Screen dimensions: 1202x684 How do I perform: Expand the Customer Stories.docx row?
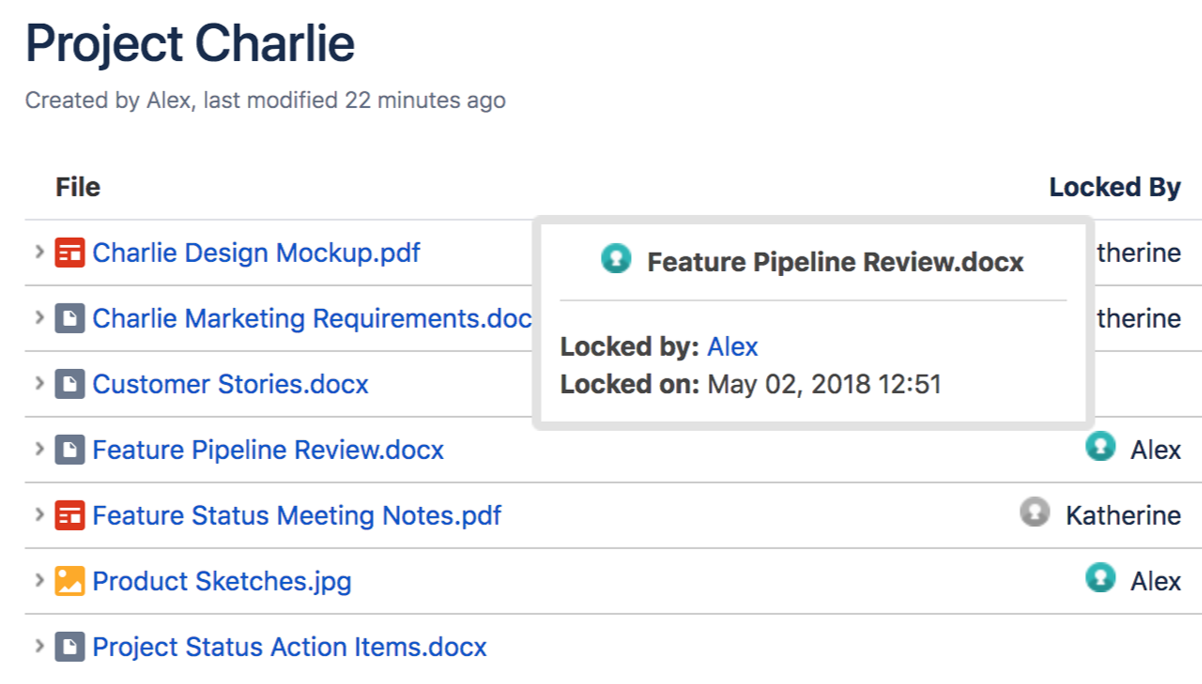39,384
